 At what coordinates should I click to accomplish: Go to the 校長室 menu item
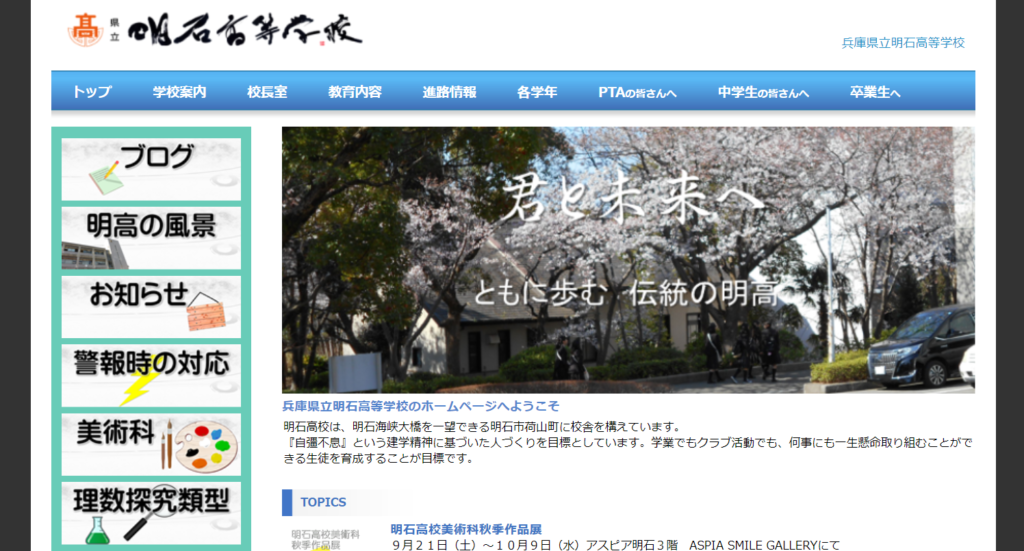267,92
